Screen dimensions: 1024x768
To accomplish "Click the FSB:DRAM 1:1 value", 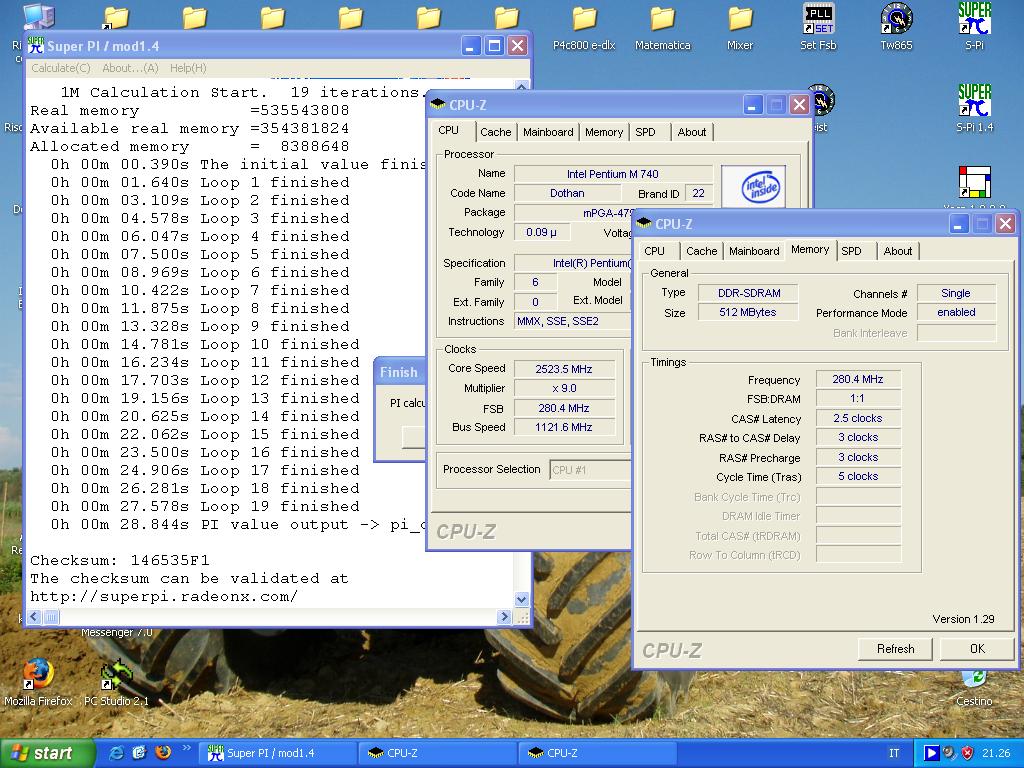I will [857, 398].
